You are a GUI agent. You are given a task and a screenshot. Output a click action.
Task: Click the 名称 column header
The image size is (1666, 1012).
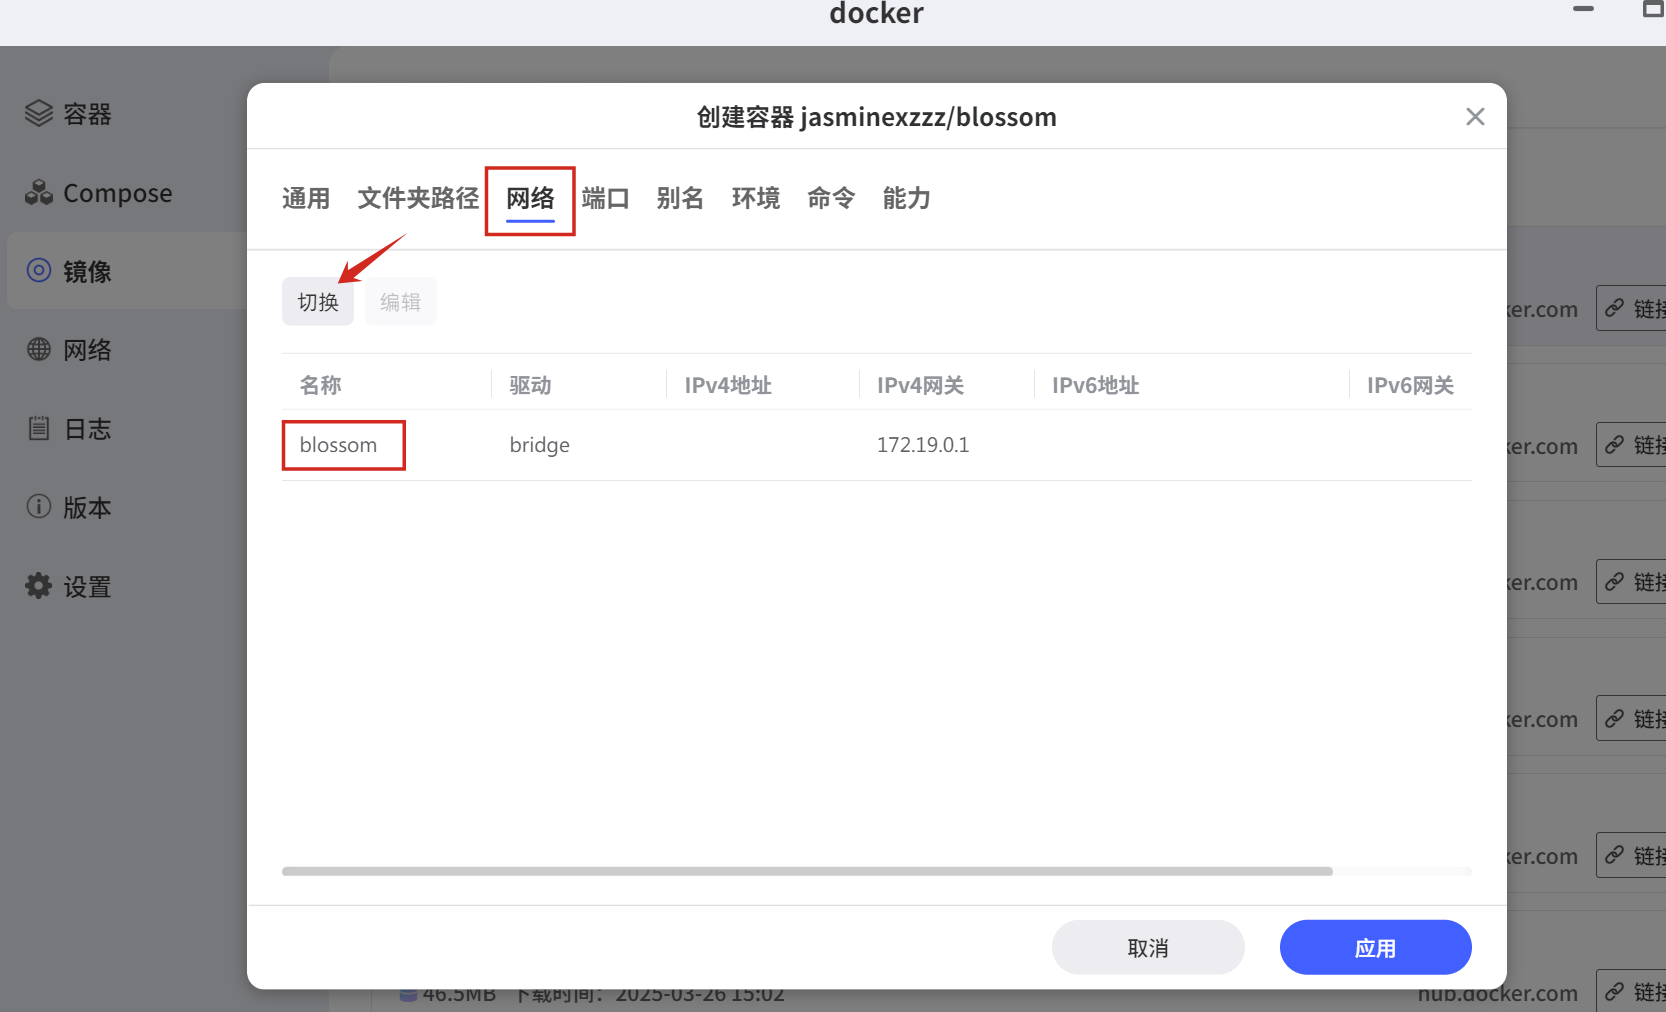pyautogui.click(x=321, y=385)
